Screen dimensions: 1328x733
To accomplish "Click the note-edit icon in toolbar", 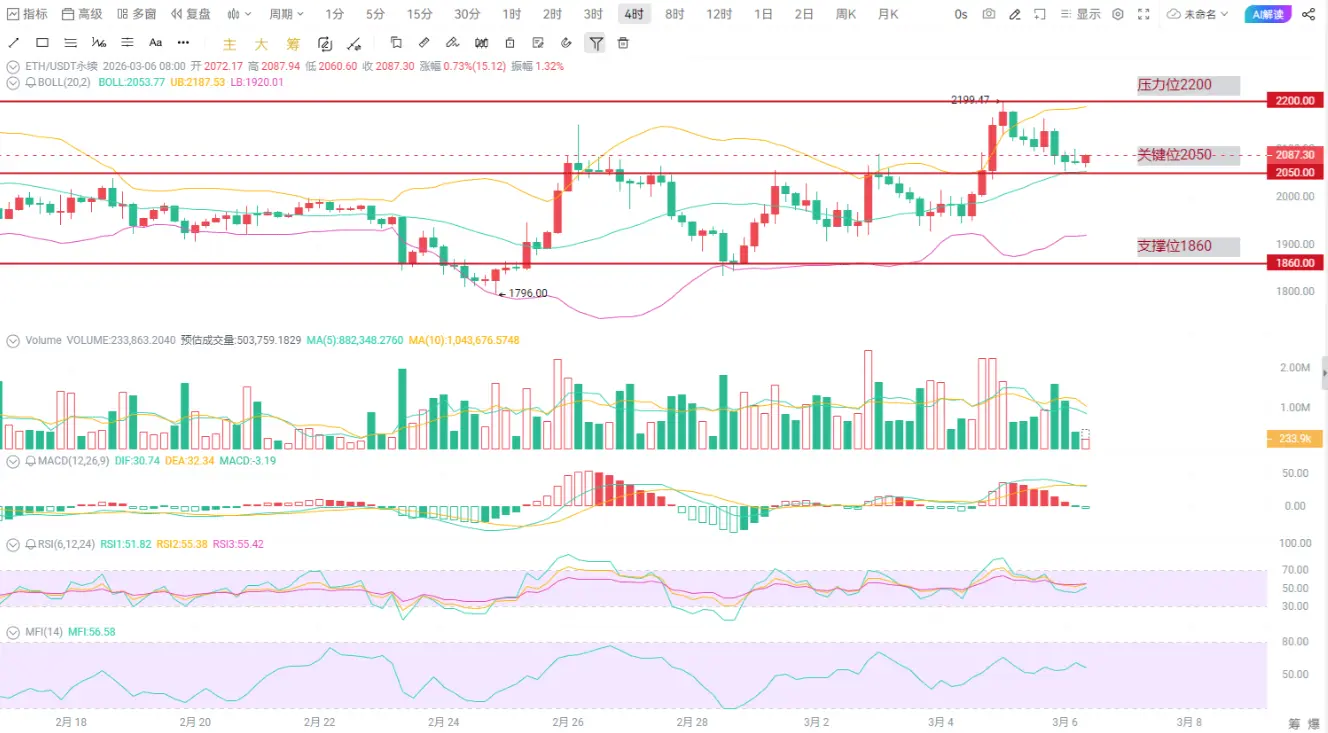I will pos(539,43).
